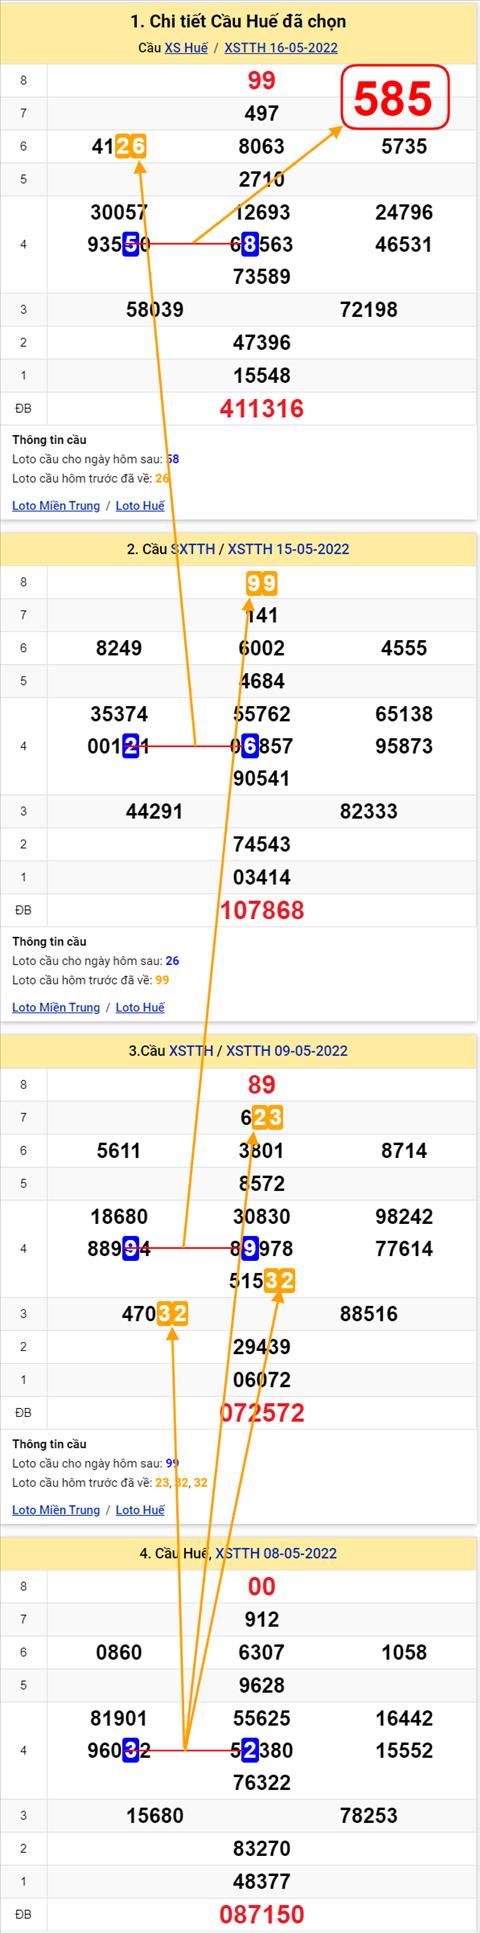Click prize 7 value 497
Viewport: 480px width, 1933px height.
coord(261,114)
